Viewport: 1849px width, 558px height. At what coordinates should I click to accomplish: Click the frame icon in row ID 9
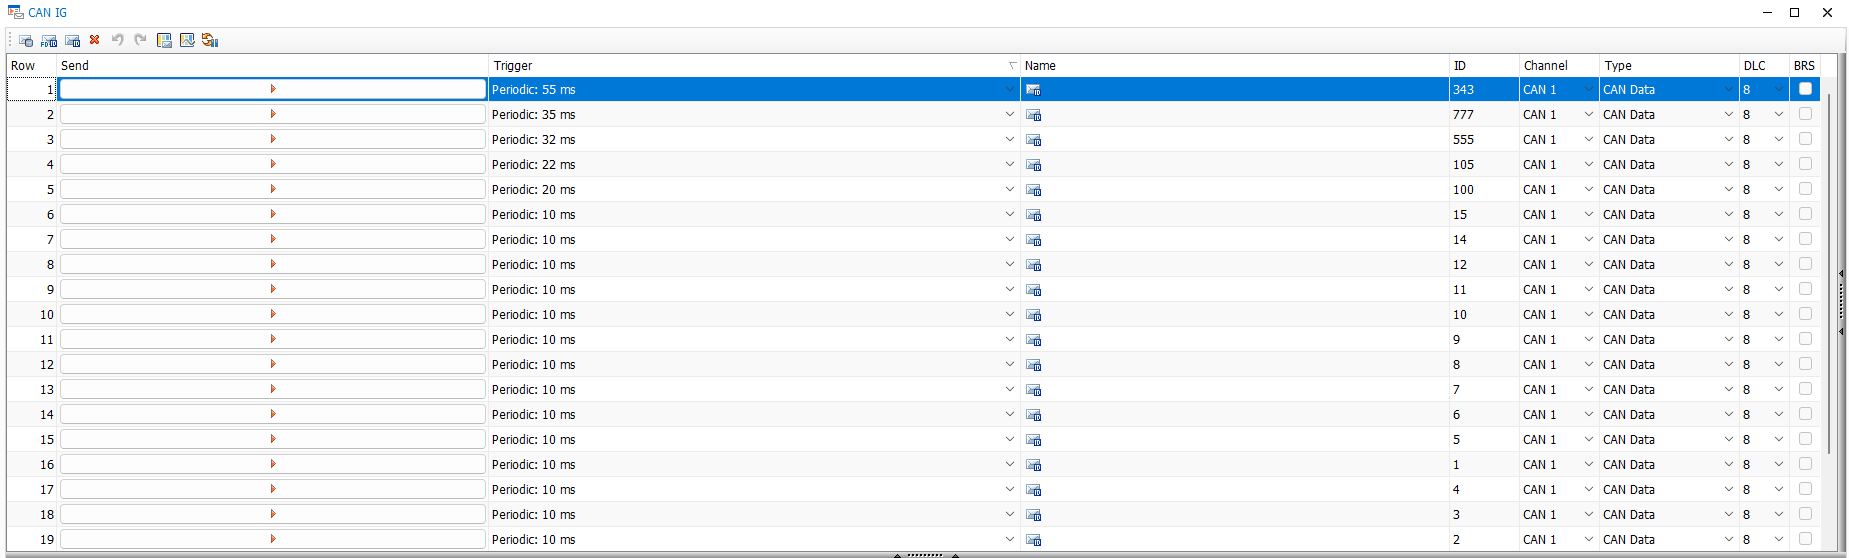[1034, 340]
